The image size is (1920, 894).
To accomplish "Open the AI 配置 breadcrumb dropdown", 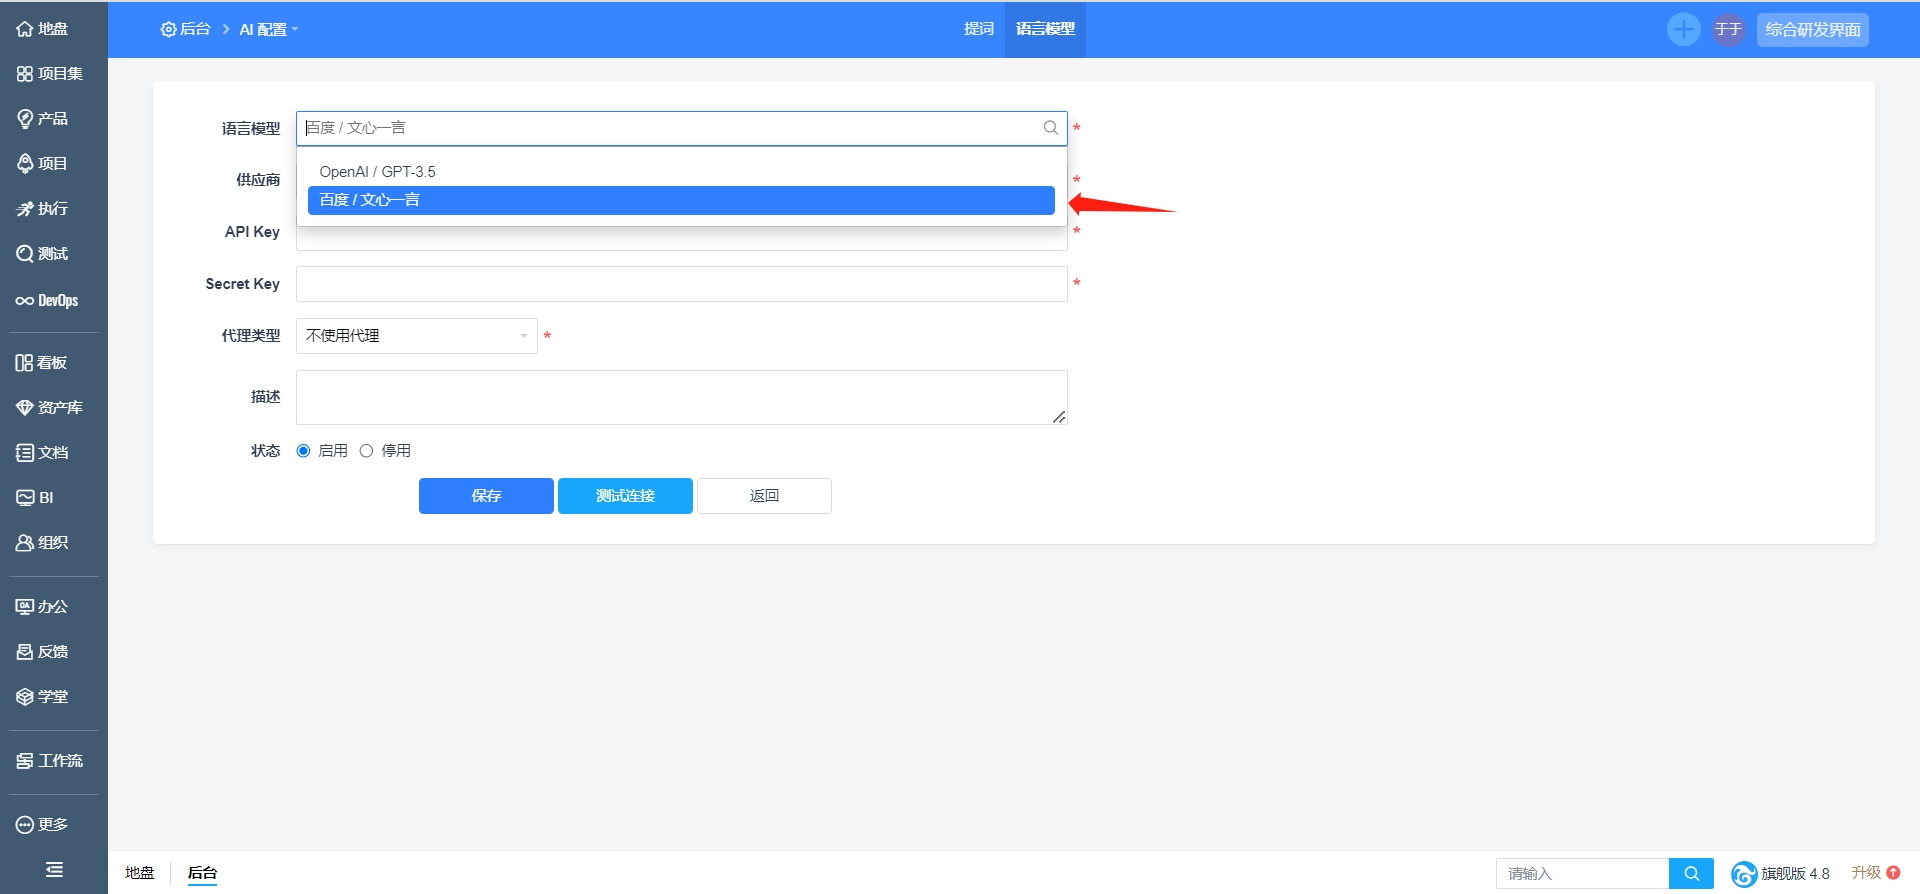I will [269, 29].
